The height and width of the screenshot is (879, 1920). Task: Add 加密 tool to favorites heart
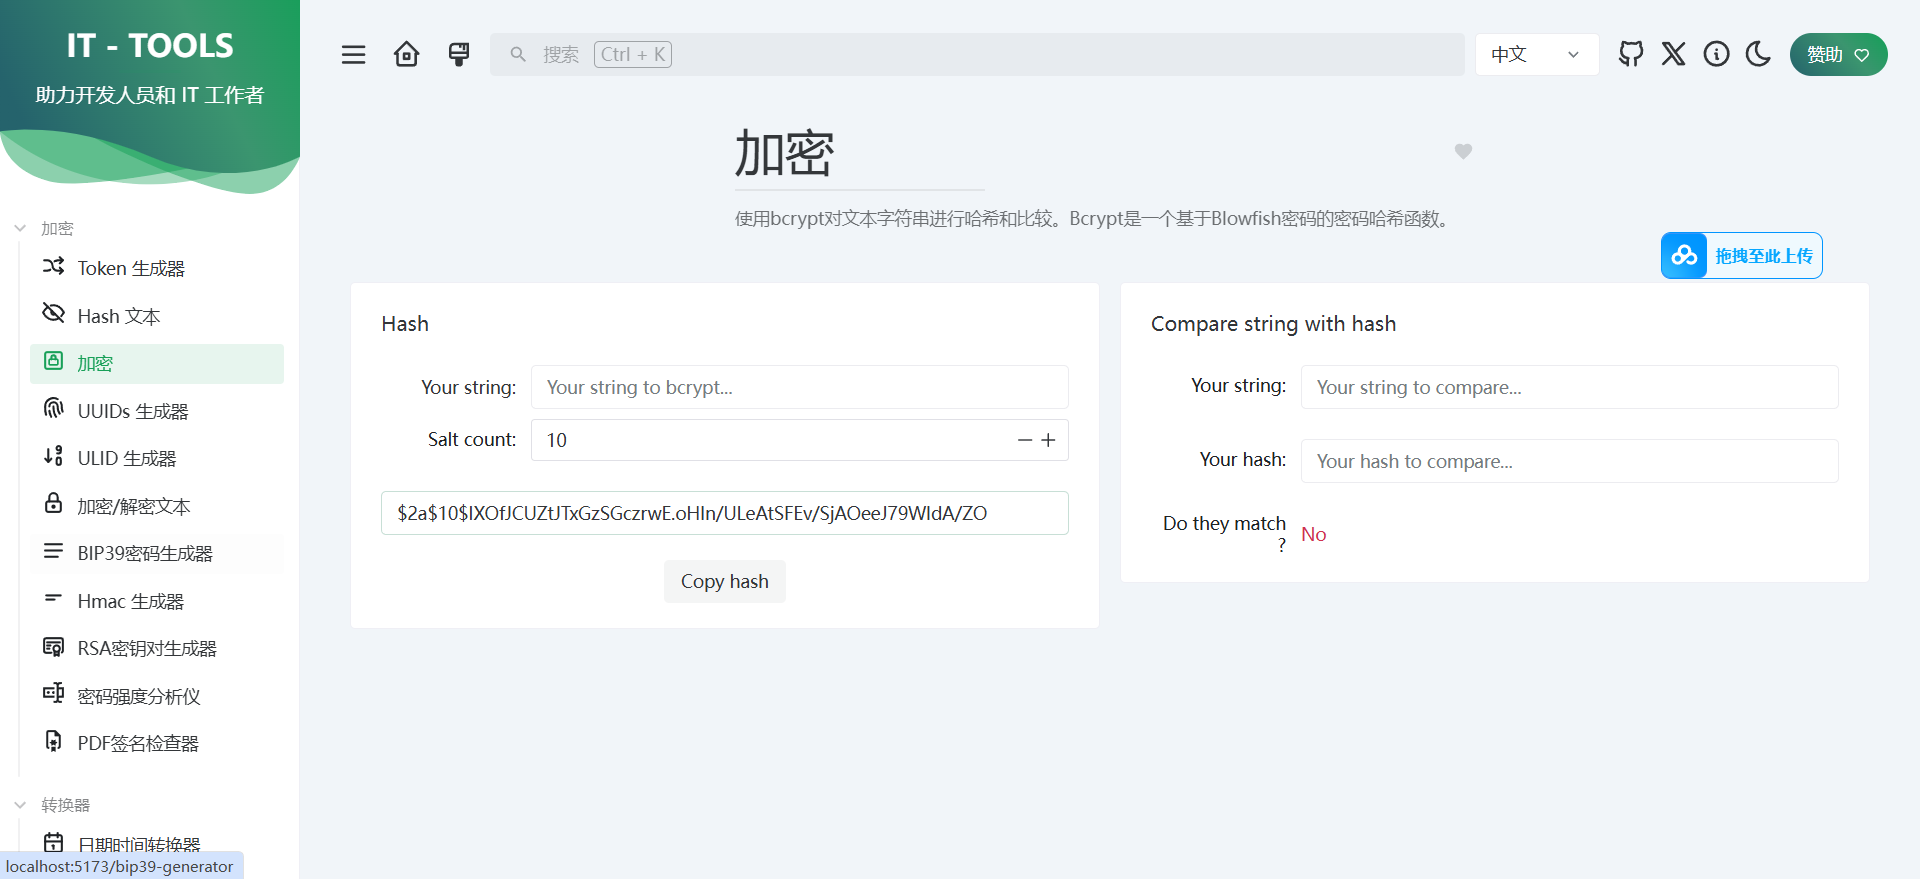(x=1463, y=151)
